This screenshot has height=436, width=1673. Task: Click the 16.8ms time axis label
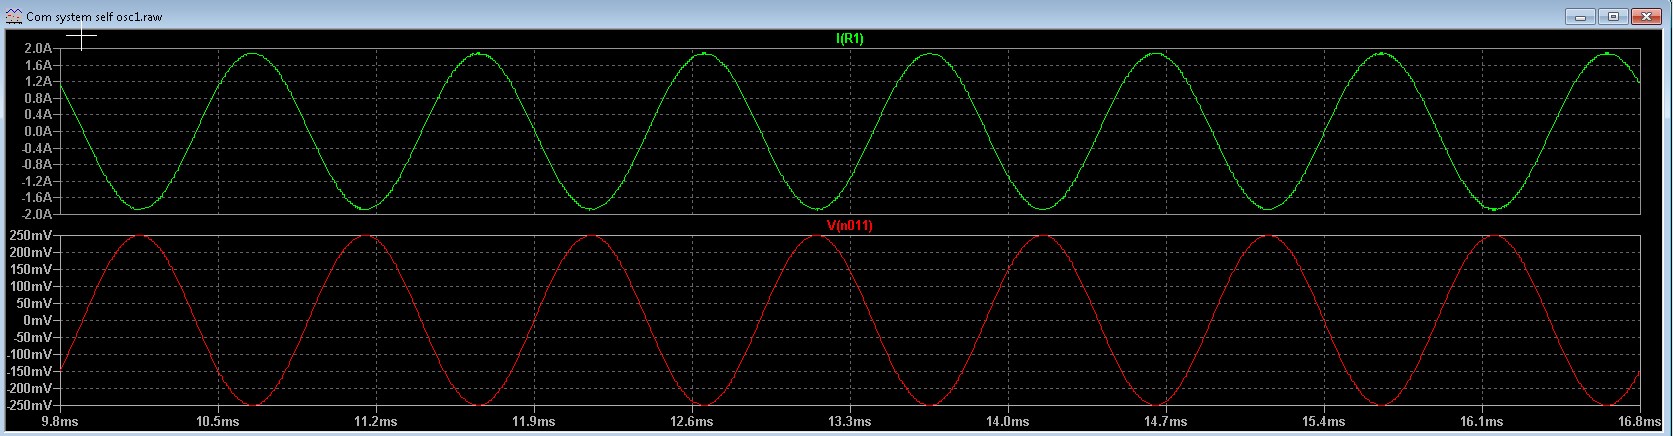[1639, 422]
